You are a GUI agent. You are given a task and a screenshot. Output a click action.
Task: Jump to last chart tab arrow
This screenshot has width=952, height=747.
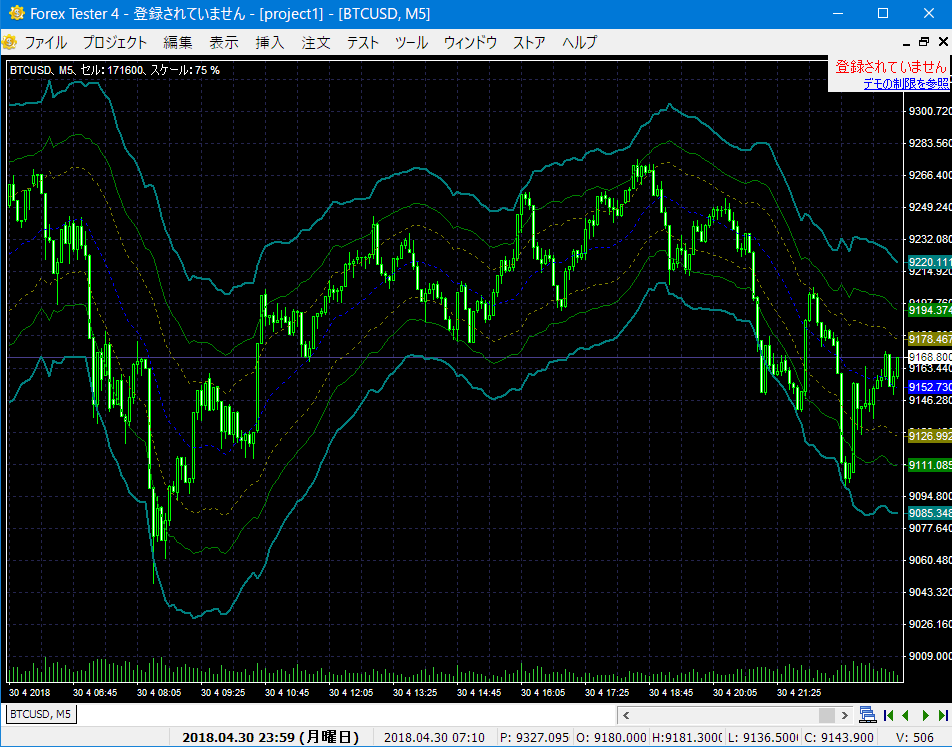tap(943, 715)
